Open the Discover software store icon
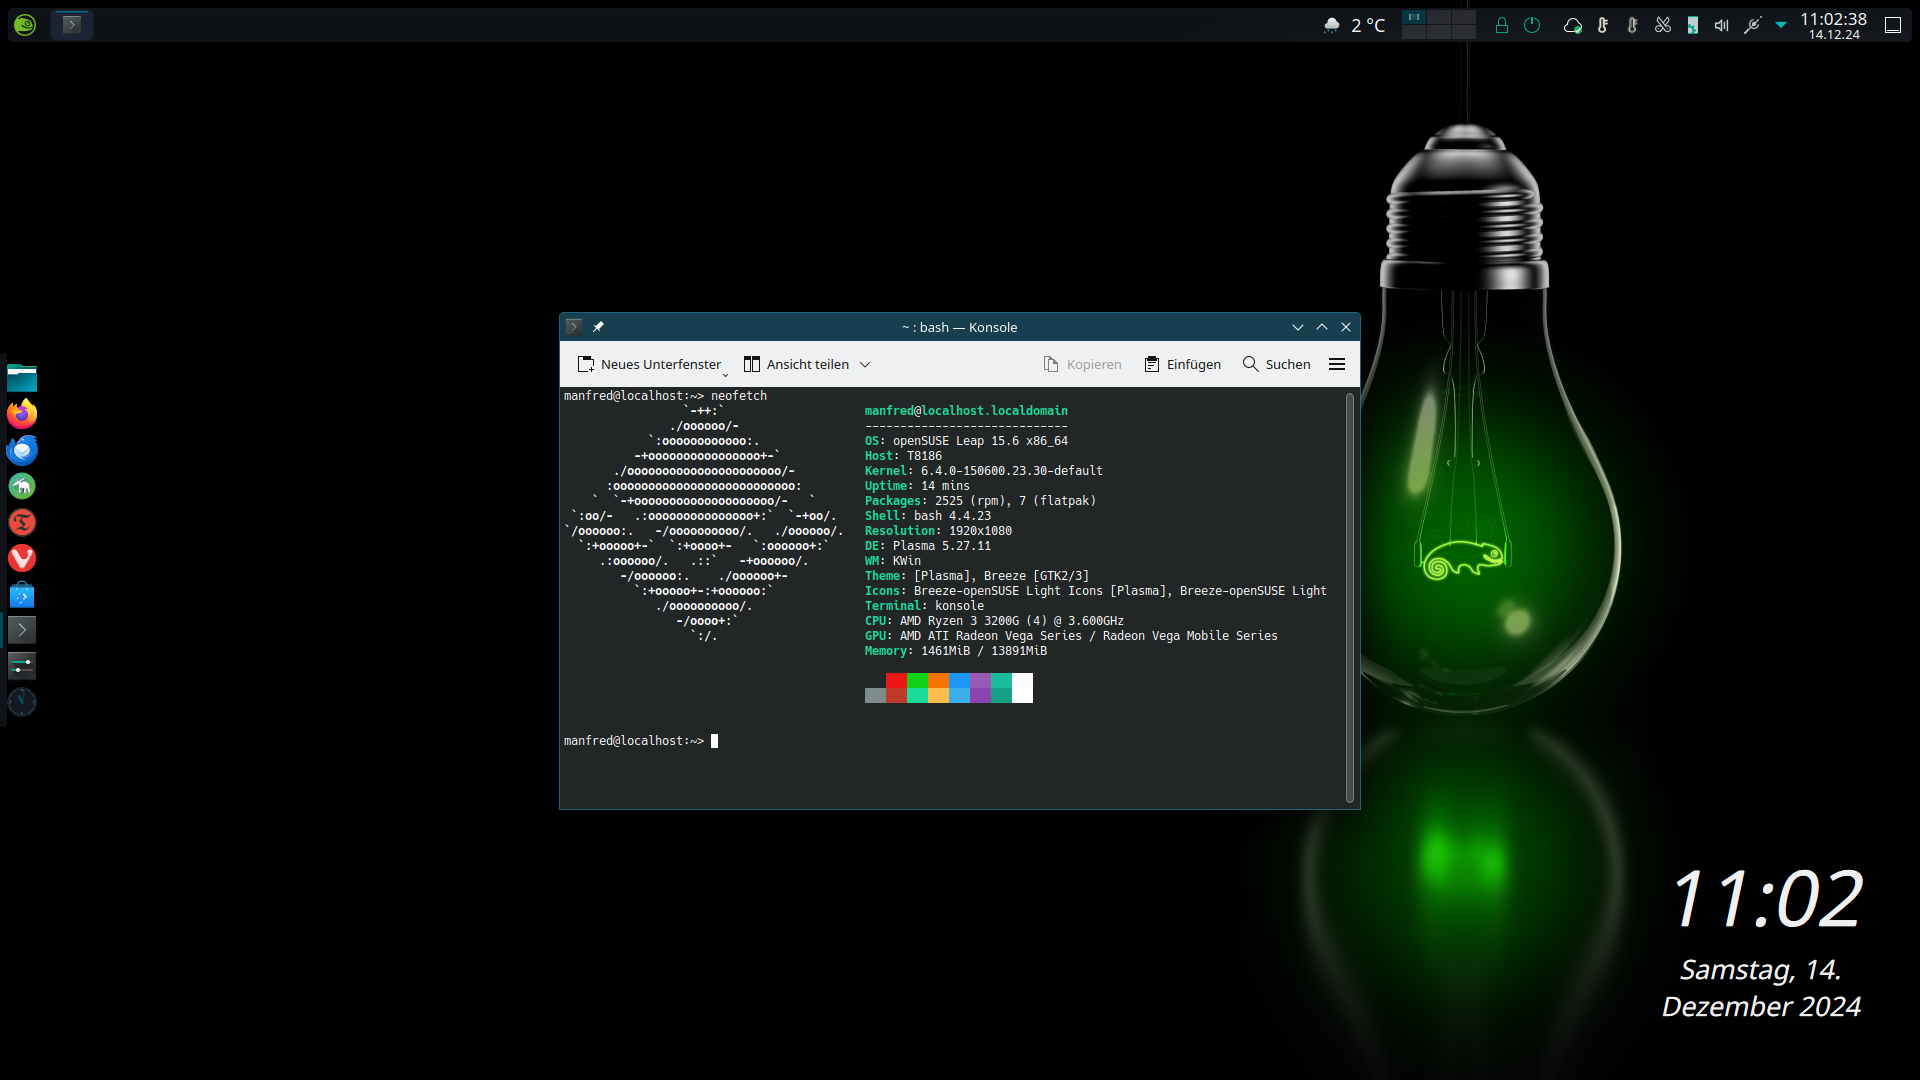1920x1080 pixels. (22, 595)
